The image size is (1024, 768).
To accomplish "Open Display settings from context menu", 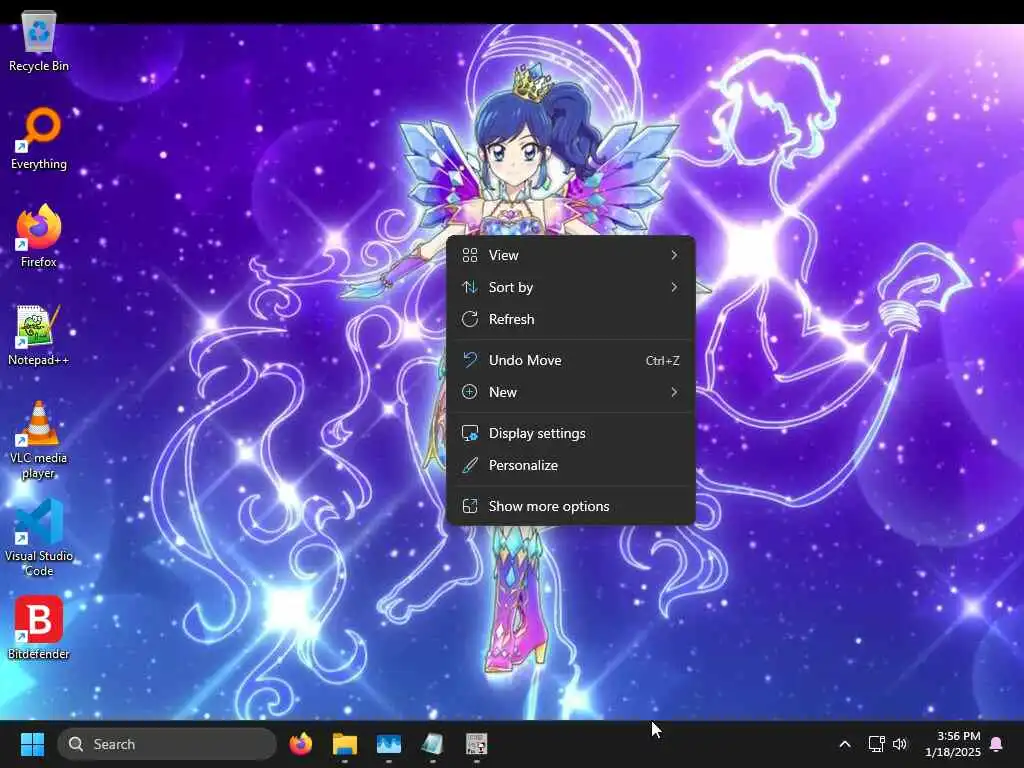I will point(570,434).
